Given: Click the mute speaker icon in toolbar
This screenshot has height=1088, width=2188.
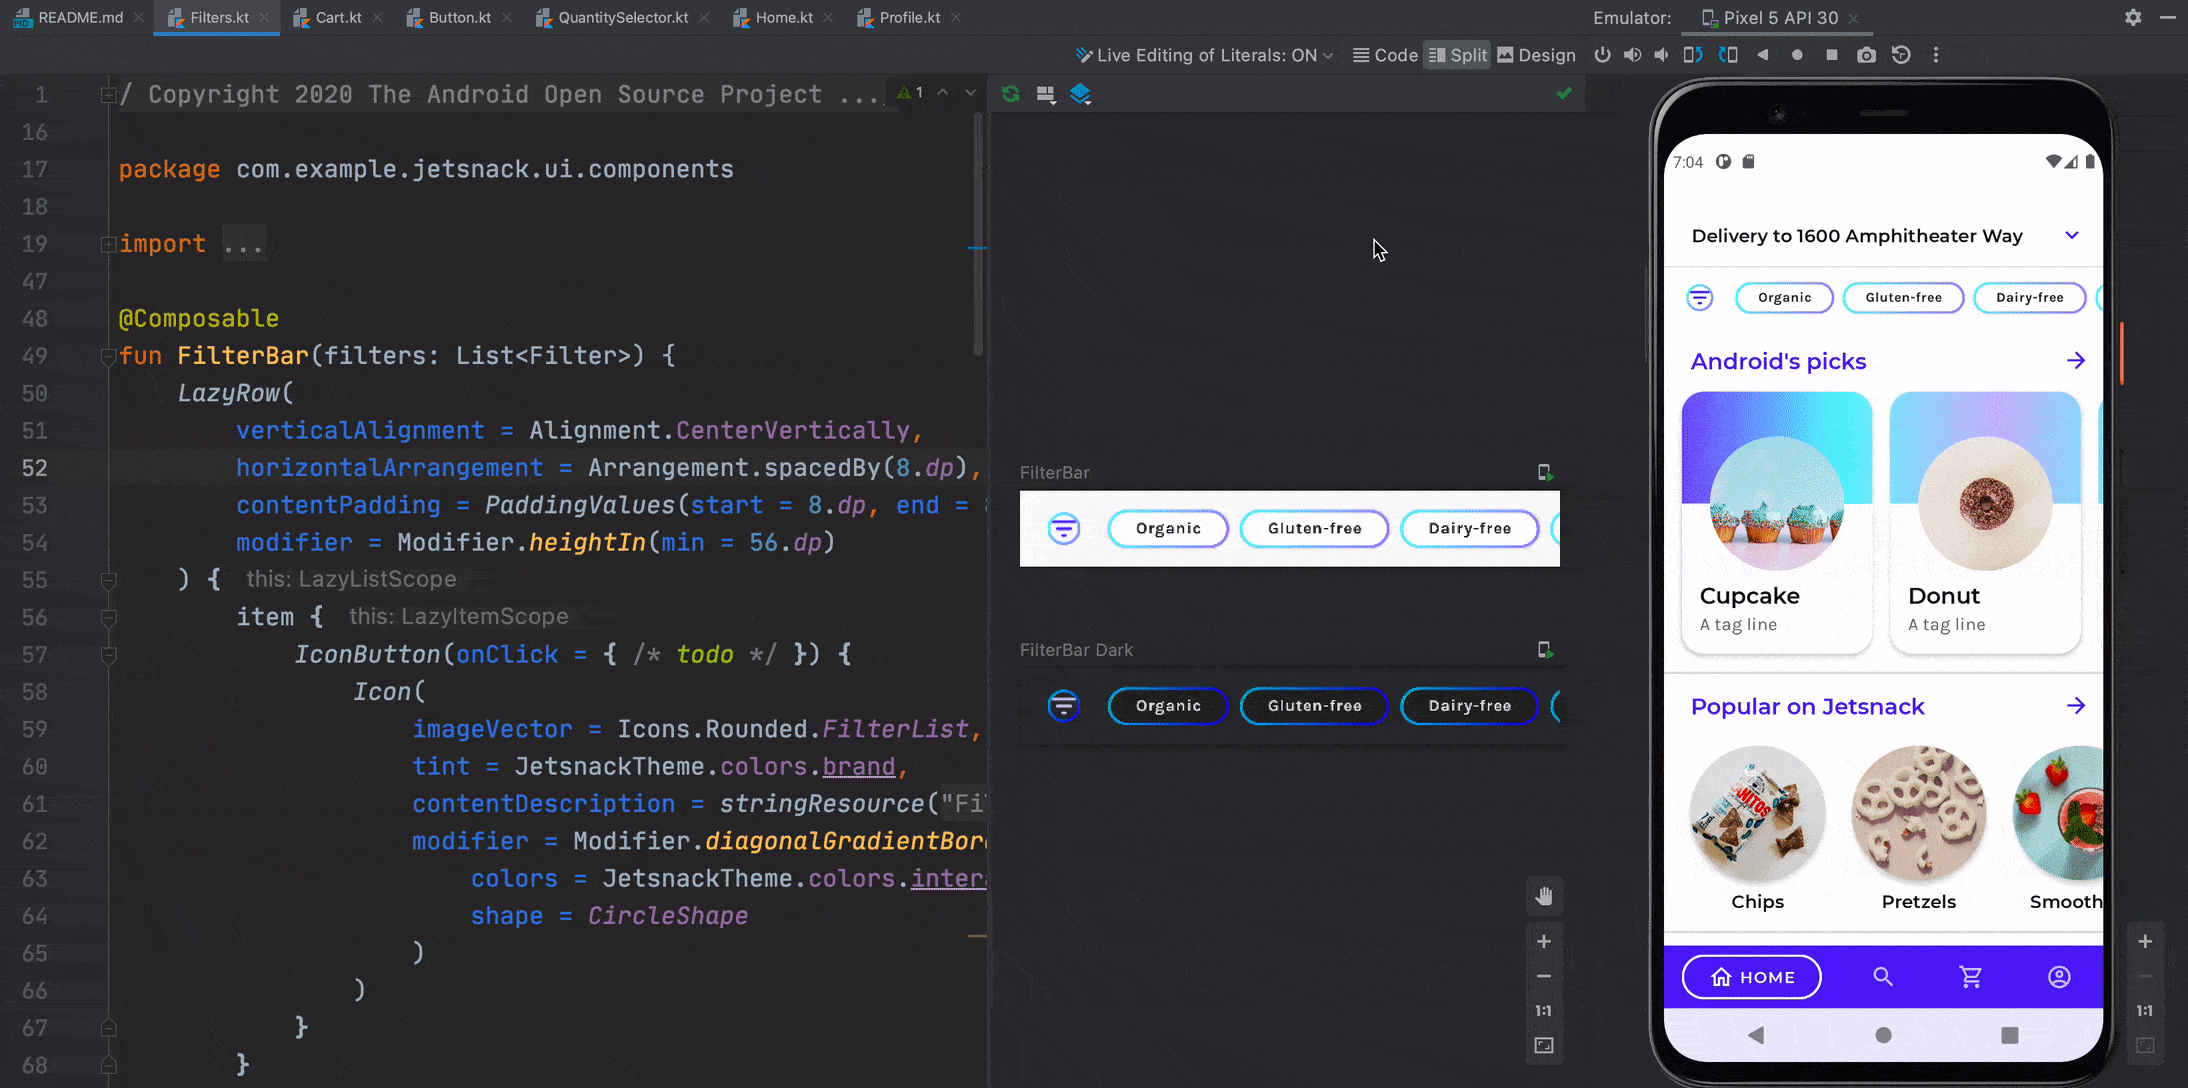Looking at the screenshot, I should tap(1661, 56).
